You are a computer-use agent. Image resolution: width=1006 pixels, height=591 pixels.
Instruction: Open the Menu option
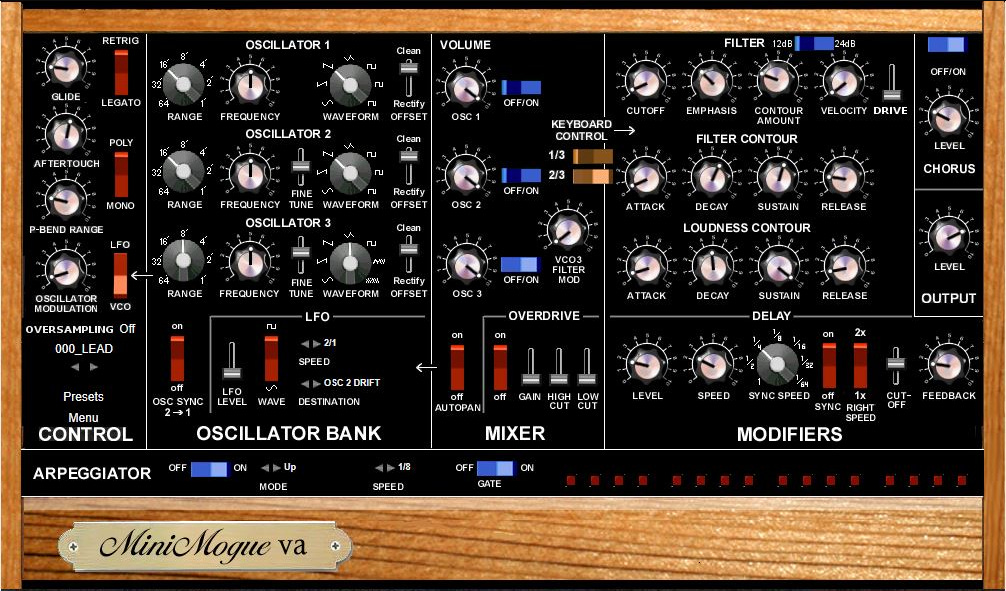[x=83, y=417]
